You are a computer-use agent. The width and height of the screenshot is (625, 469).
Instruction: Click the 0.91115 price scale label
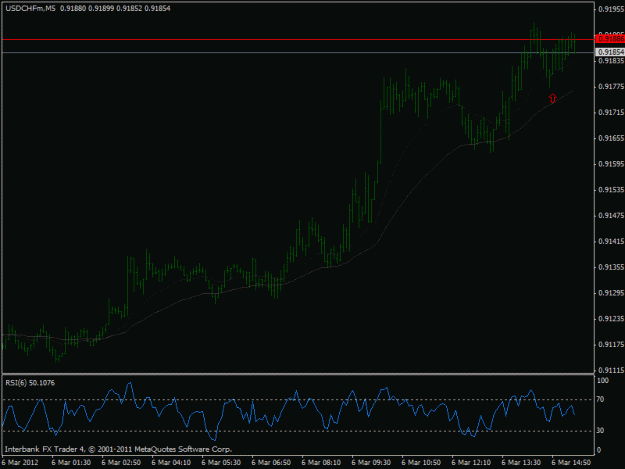(x=611, y=370)
